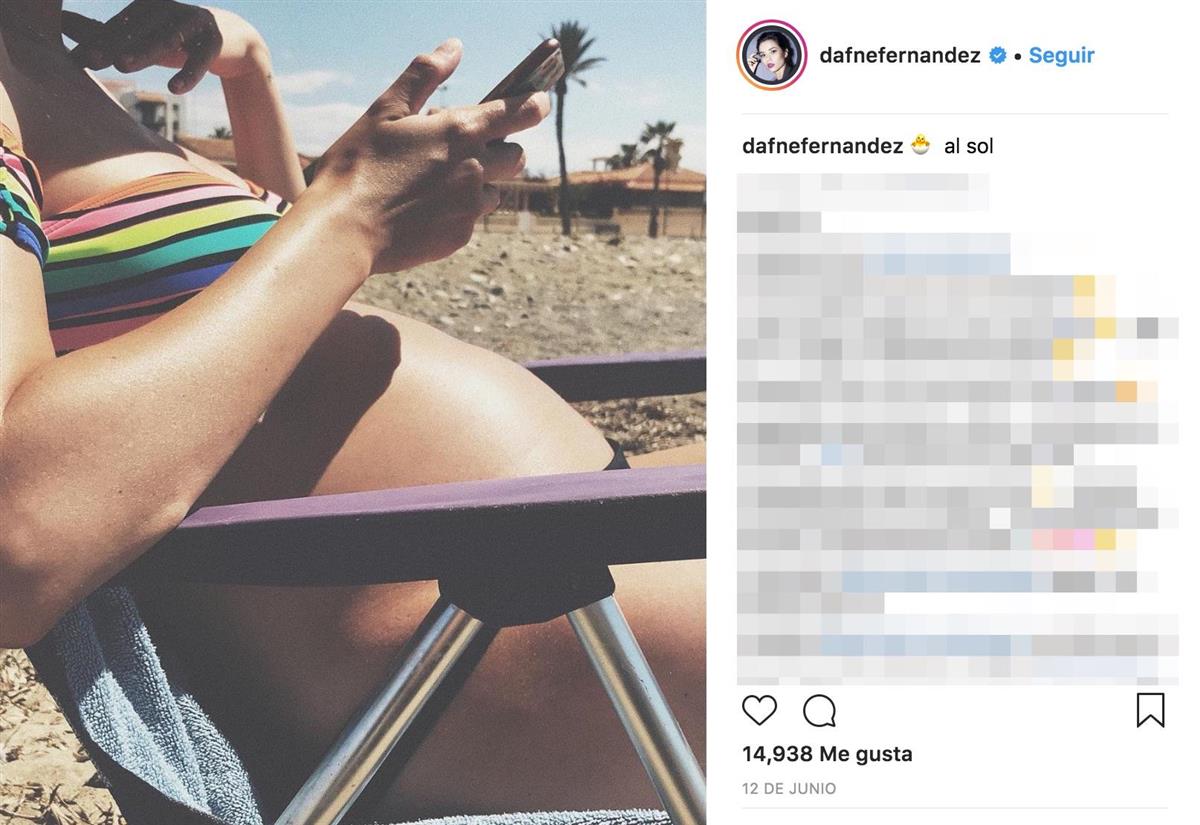Save the post with the bookmark icon

[1150, 710]
